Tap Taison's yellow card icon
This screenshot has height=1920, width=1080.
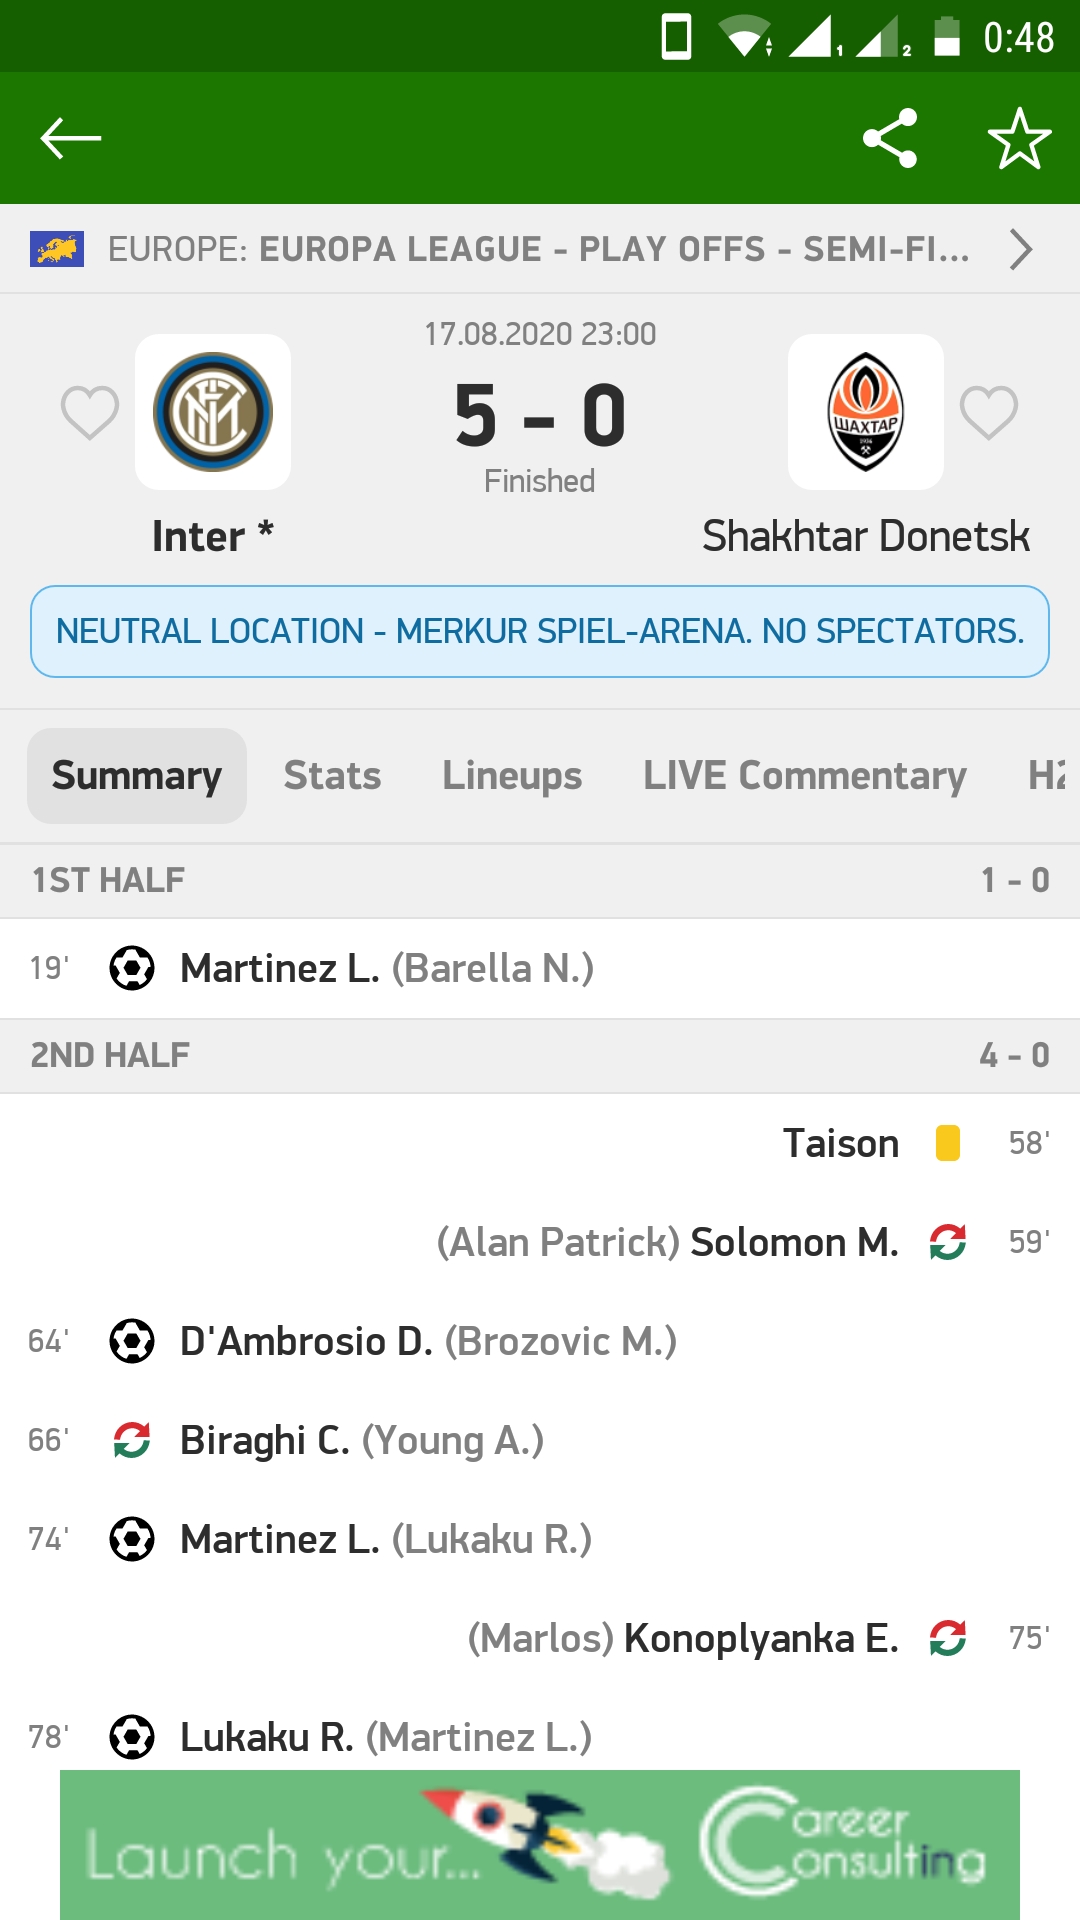coord(947,1143)
